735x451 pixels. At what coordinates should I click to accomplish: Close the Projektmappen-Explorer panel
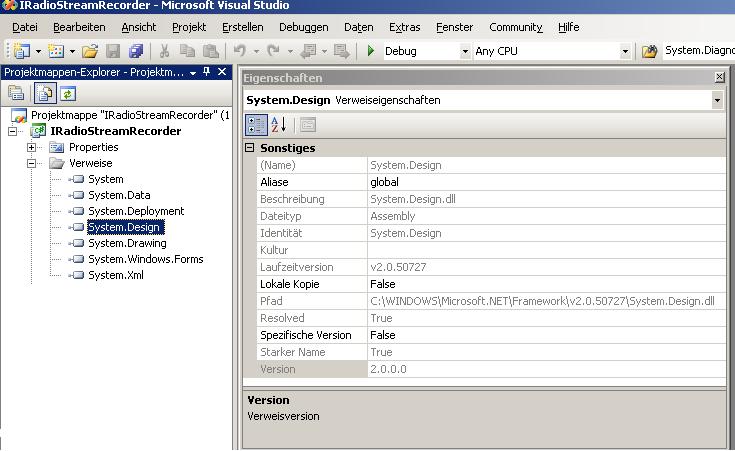pyautogui.click(x=222, y=72)
